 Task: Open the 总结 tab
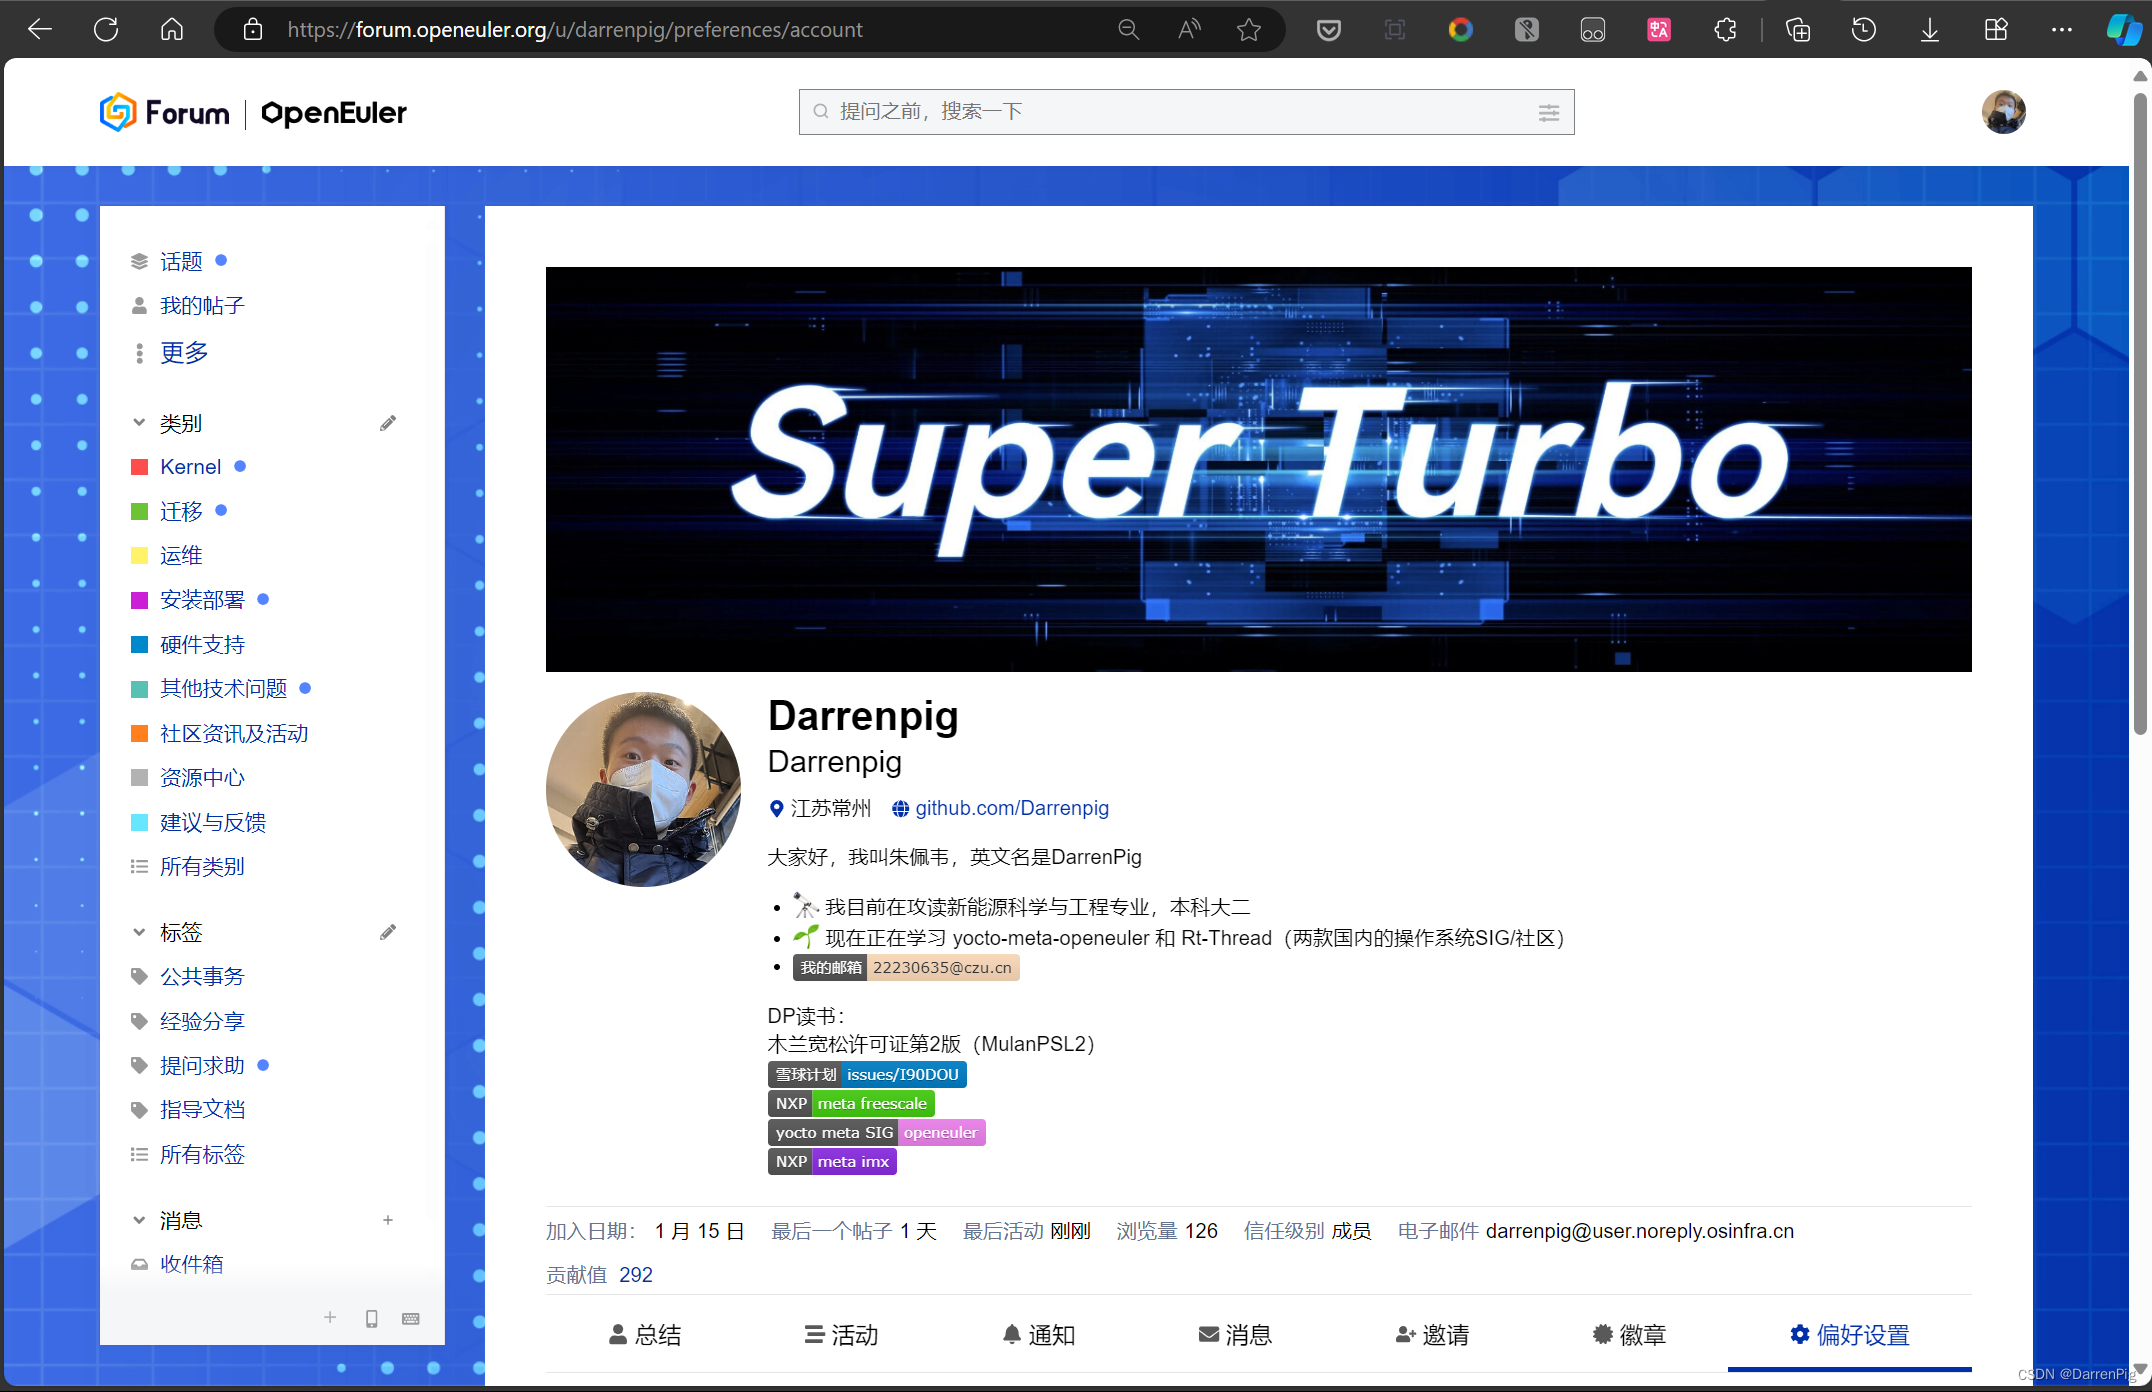point(645,1335)
